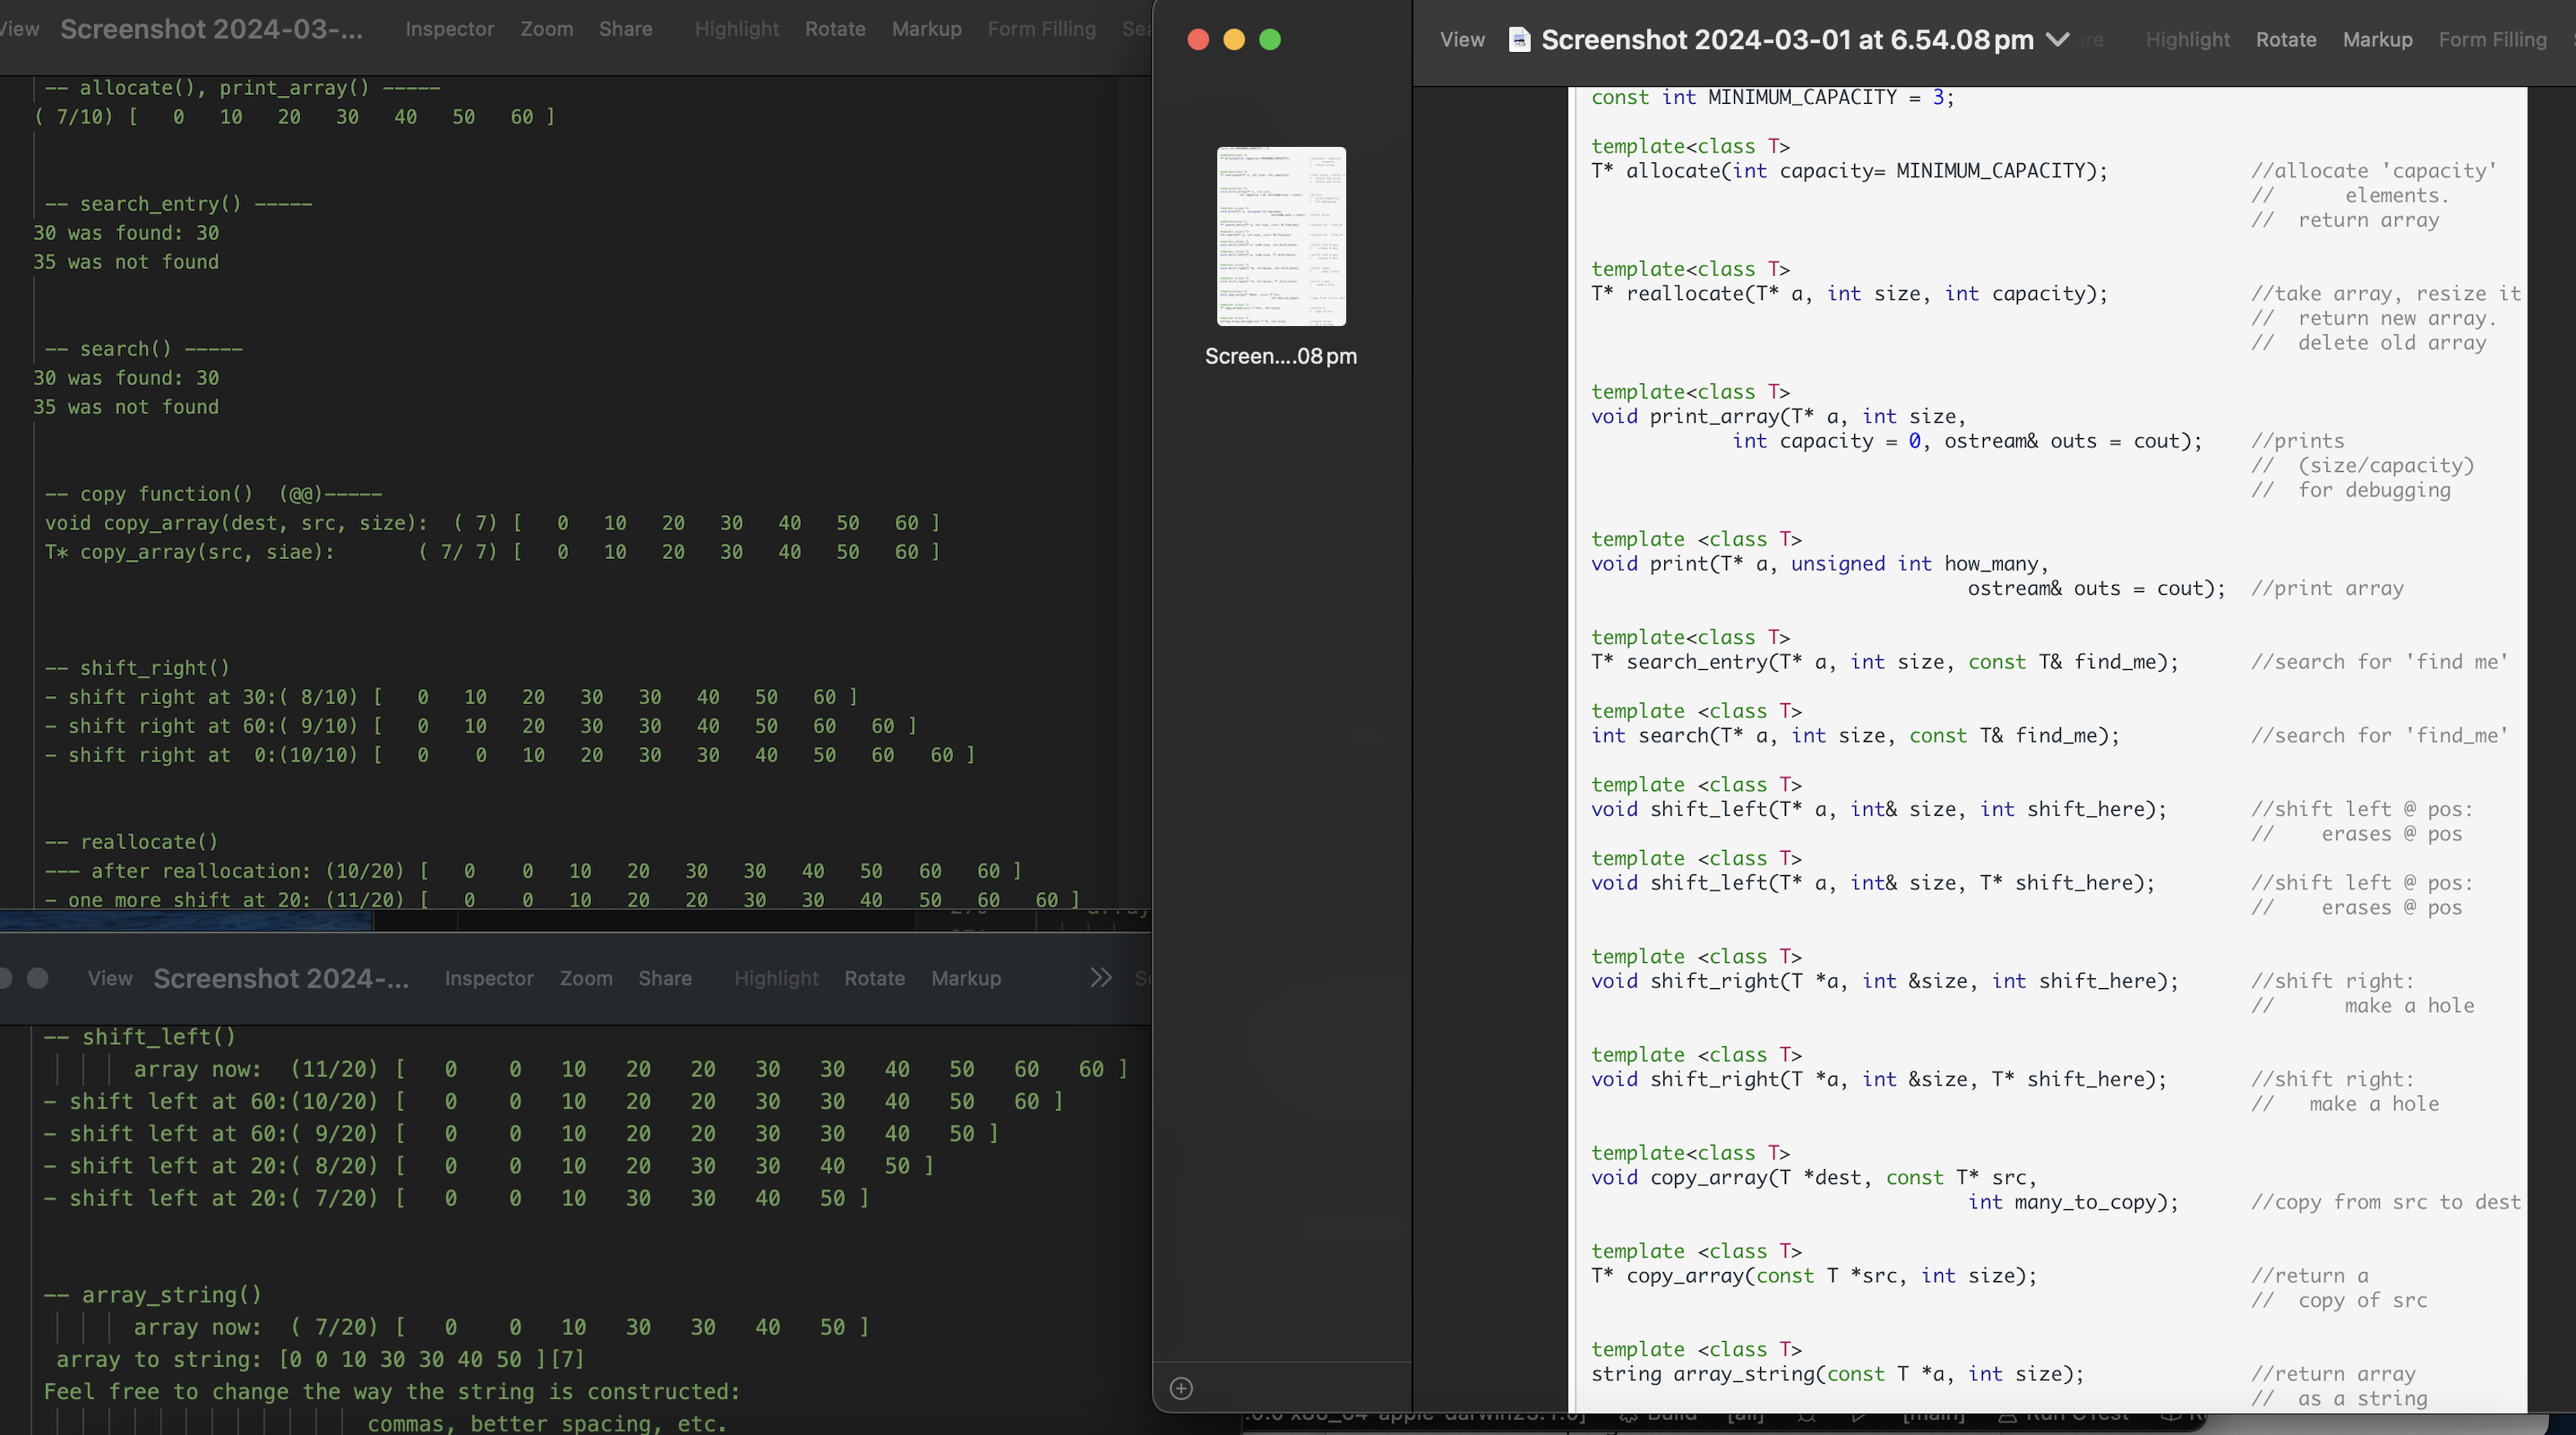The height and width of the screenshot is (1435, 2576).
Task: Click the Inspector icon in the top-left toolbar
Action: [x=449, y=29]
